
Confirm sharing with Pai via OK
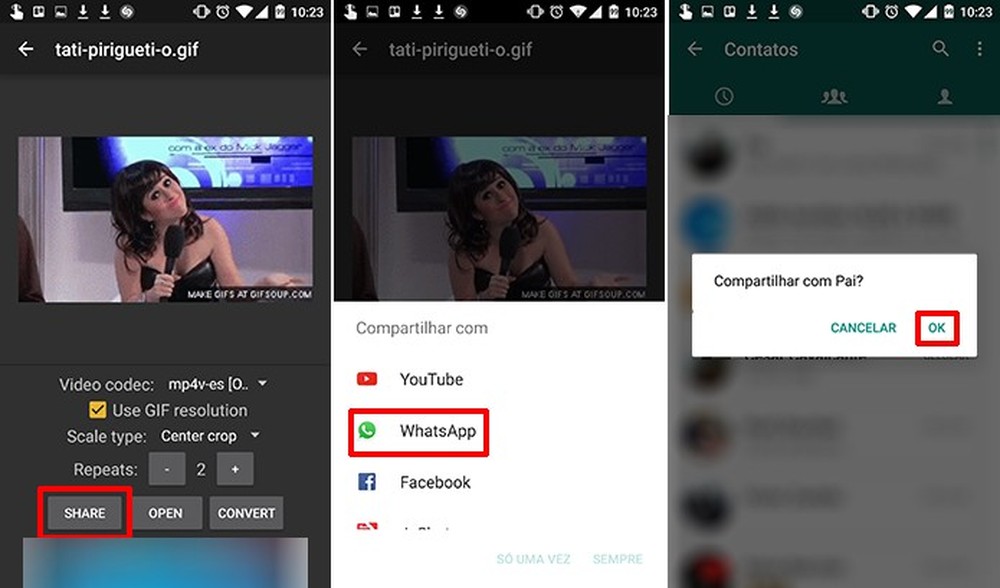(x=936, y=327)
